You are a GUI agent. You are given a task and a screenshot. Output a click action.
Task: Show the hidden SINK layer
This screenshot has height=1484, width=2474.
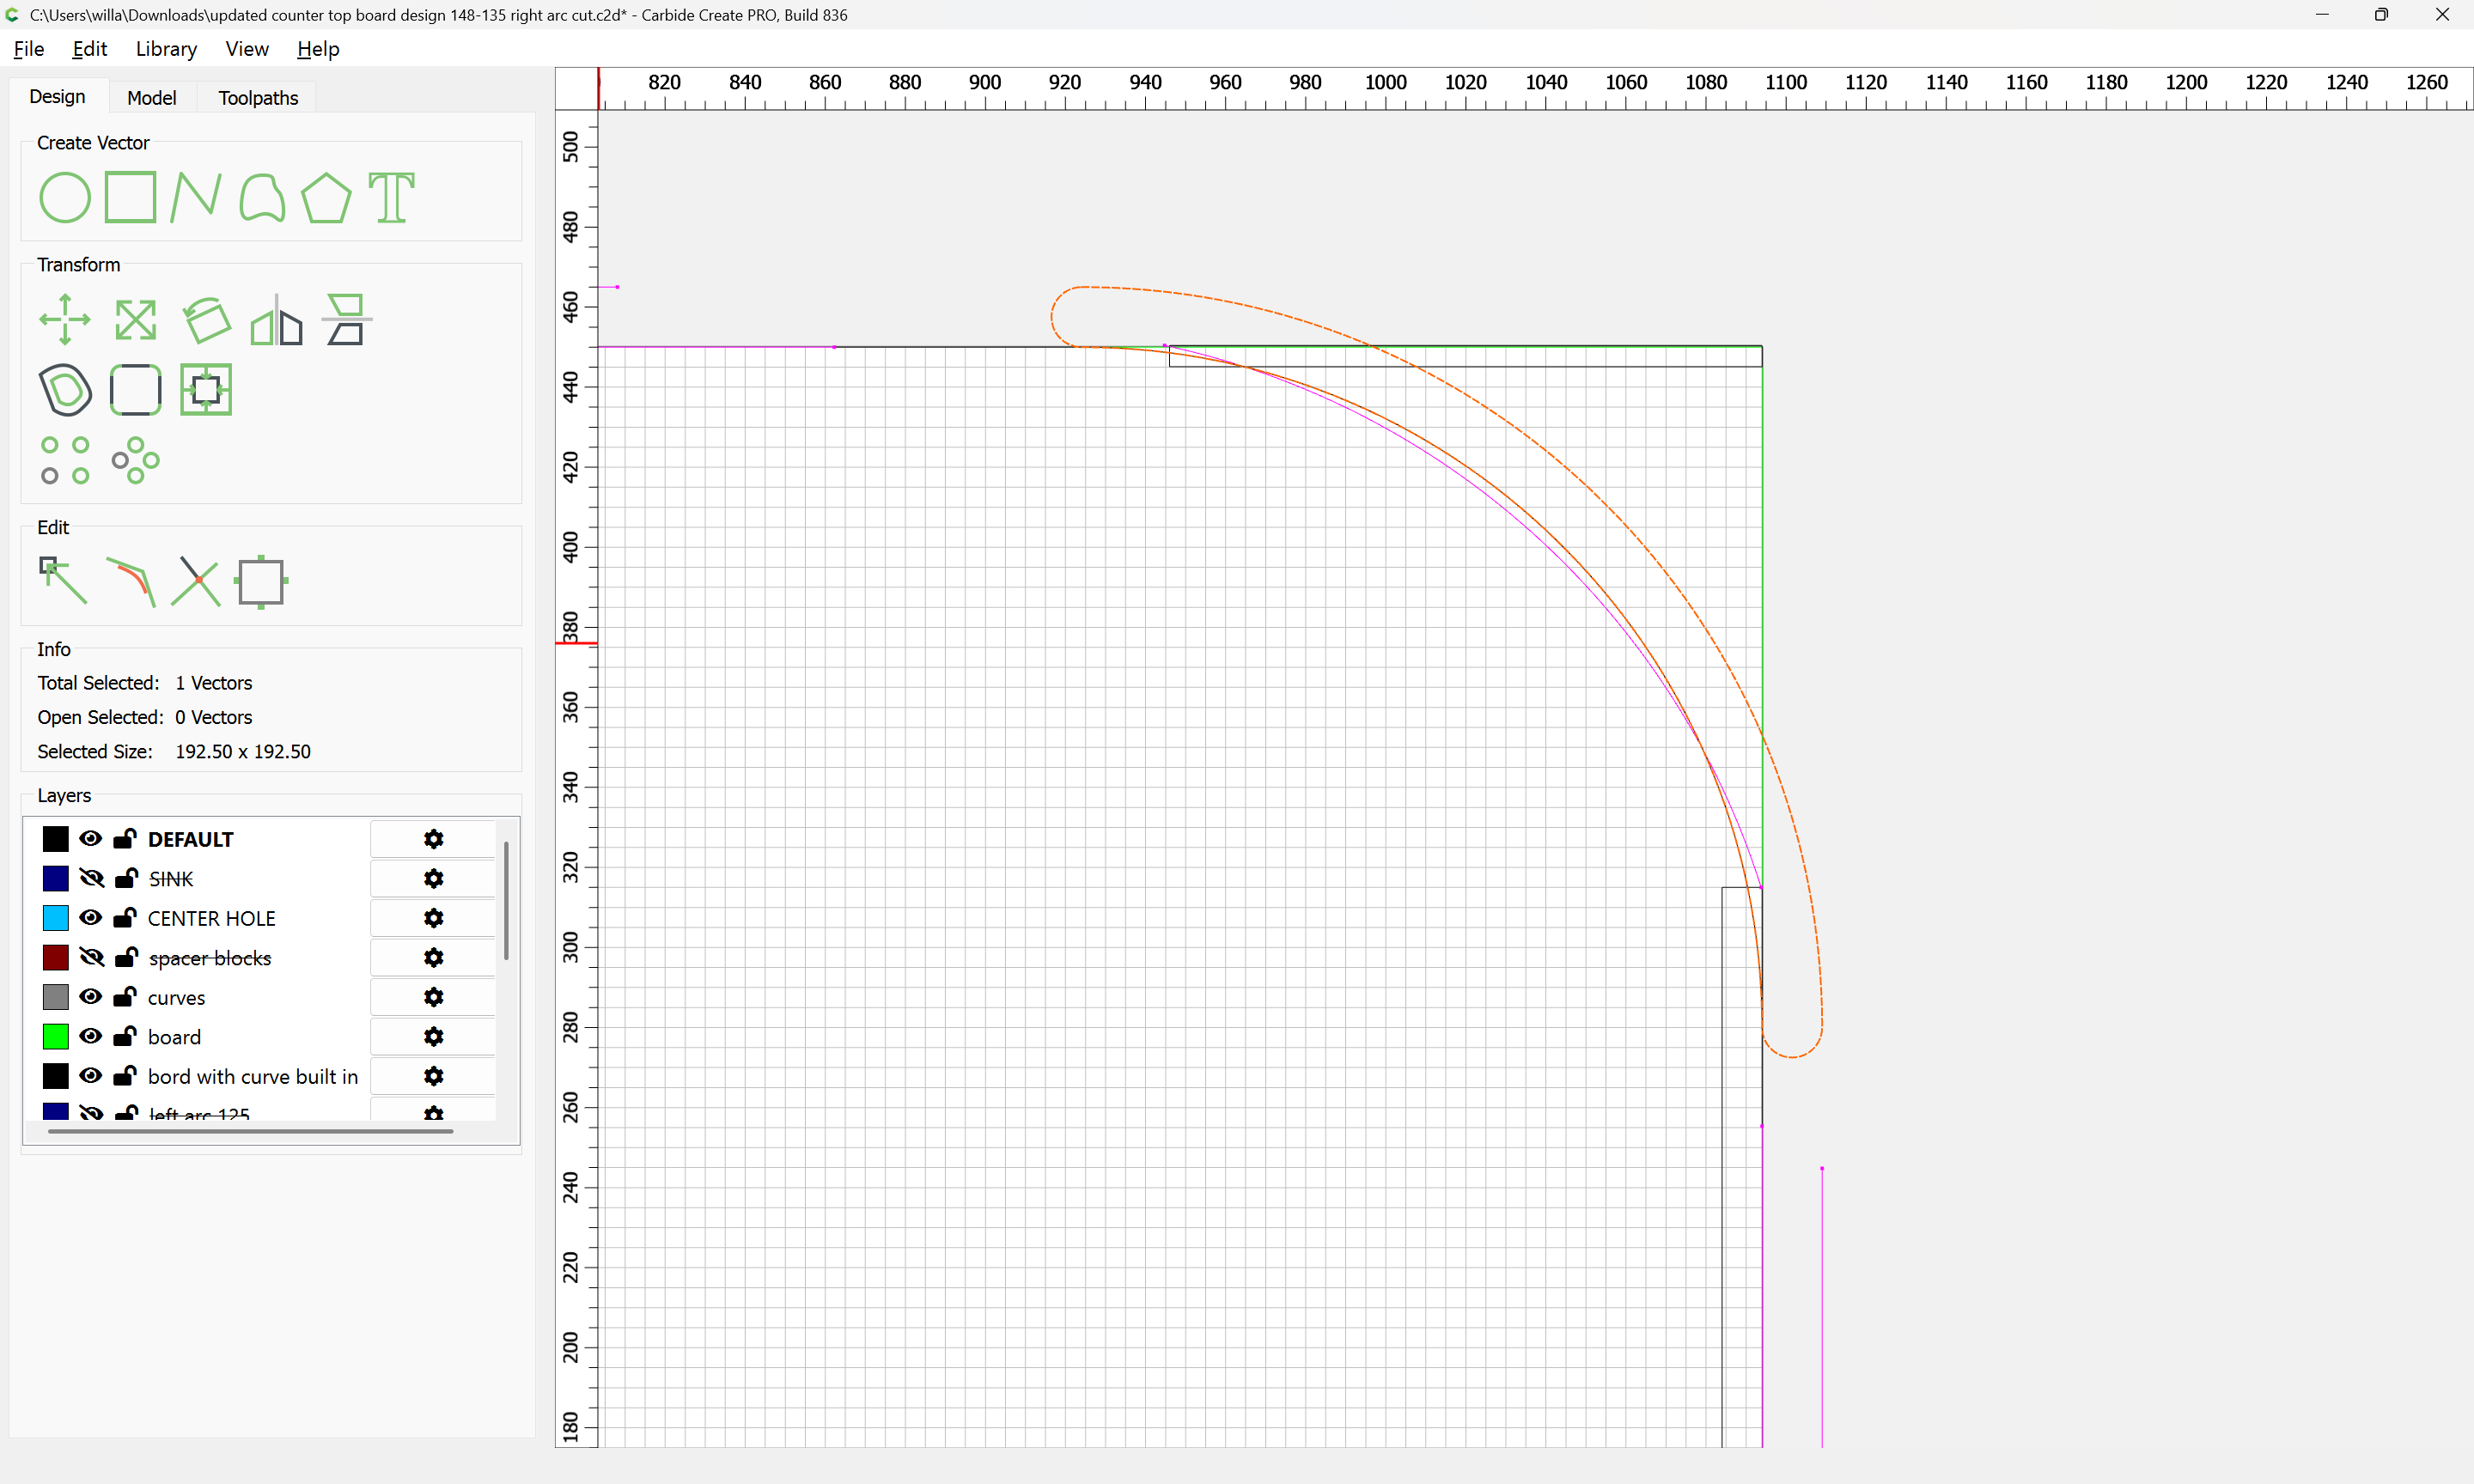(91, 878)
